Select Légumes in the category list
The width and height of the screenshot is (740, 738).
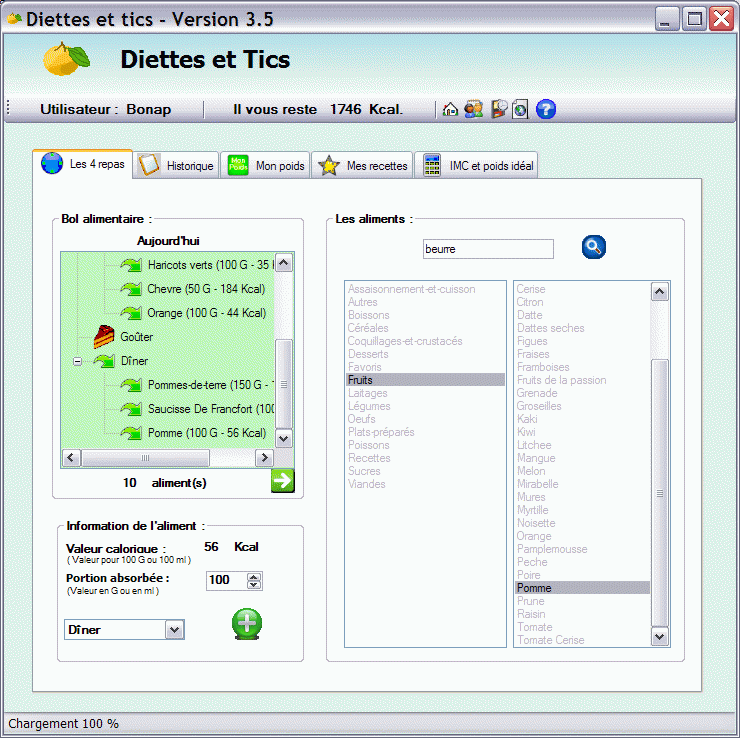369,406
